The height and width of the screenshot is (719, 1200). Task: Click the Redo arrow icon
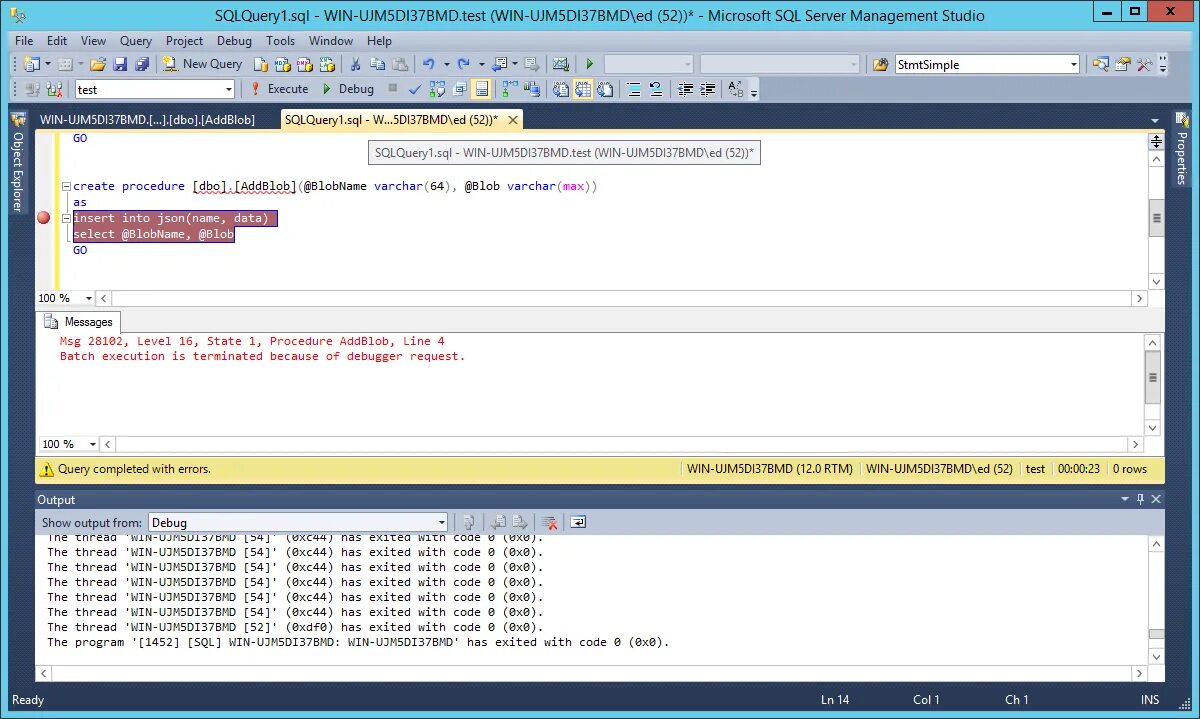463,64
